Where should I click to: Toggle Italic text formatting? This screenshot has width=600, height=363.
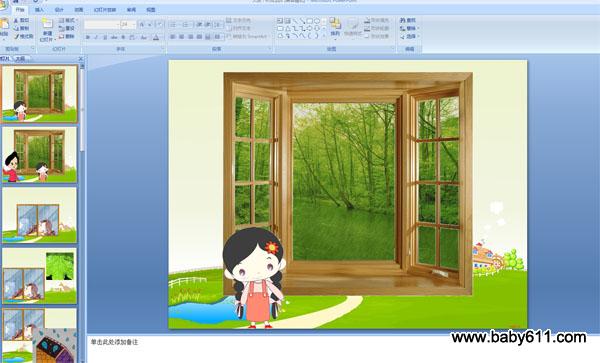click(x=96, y=37)
